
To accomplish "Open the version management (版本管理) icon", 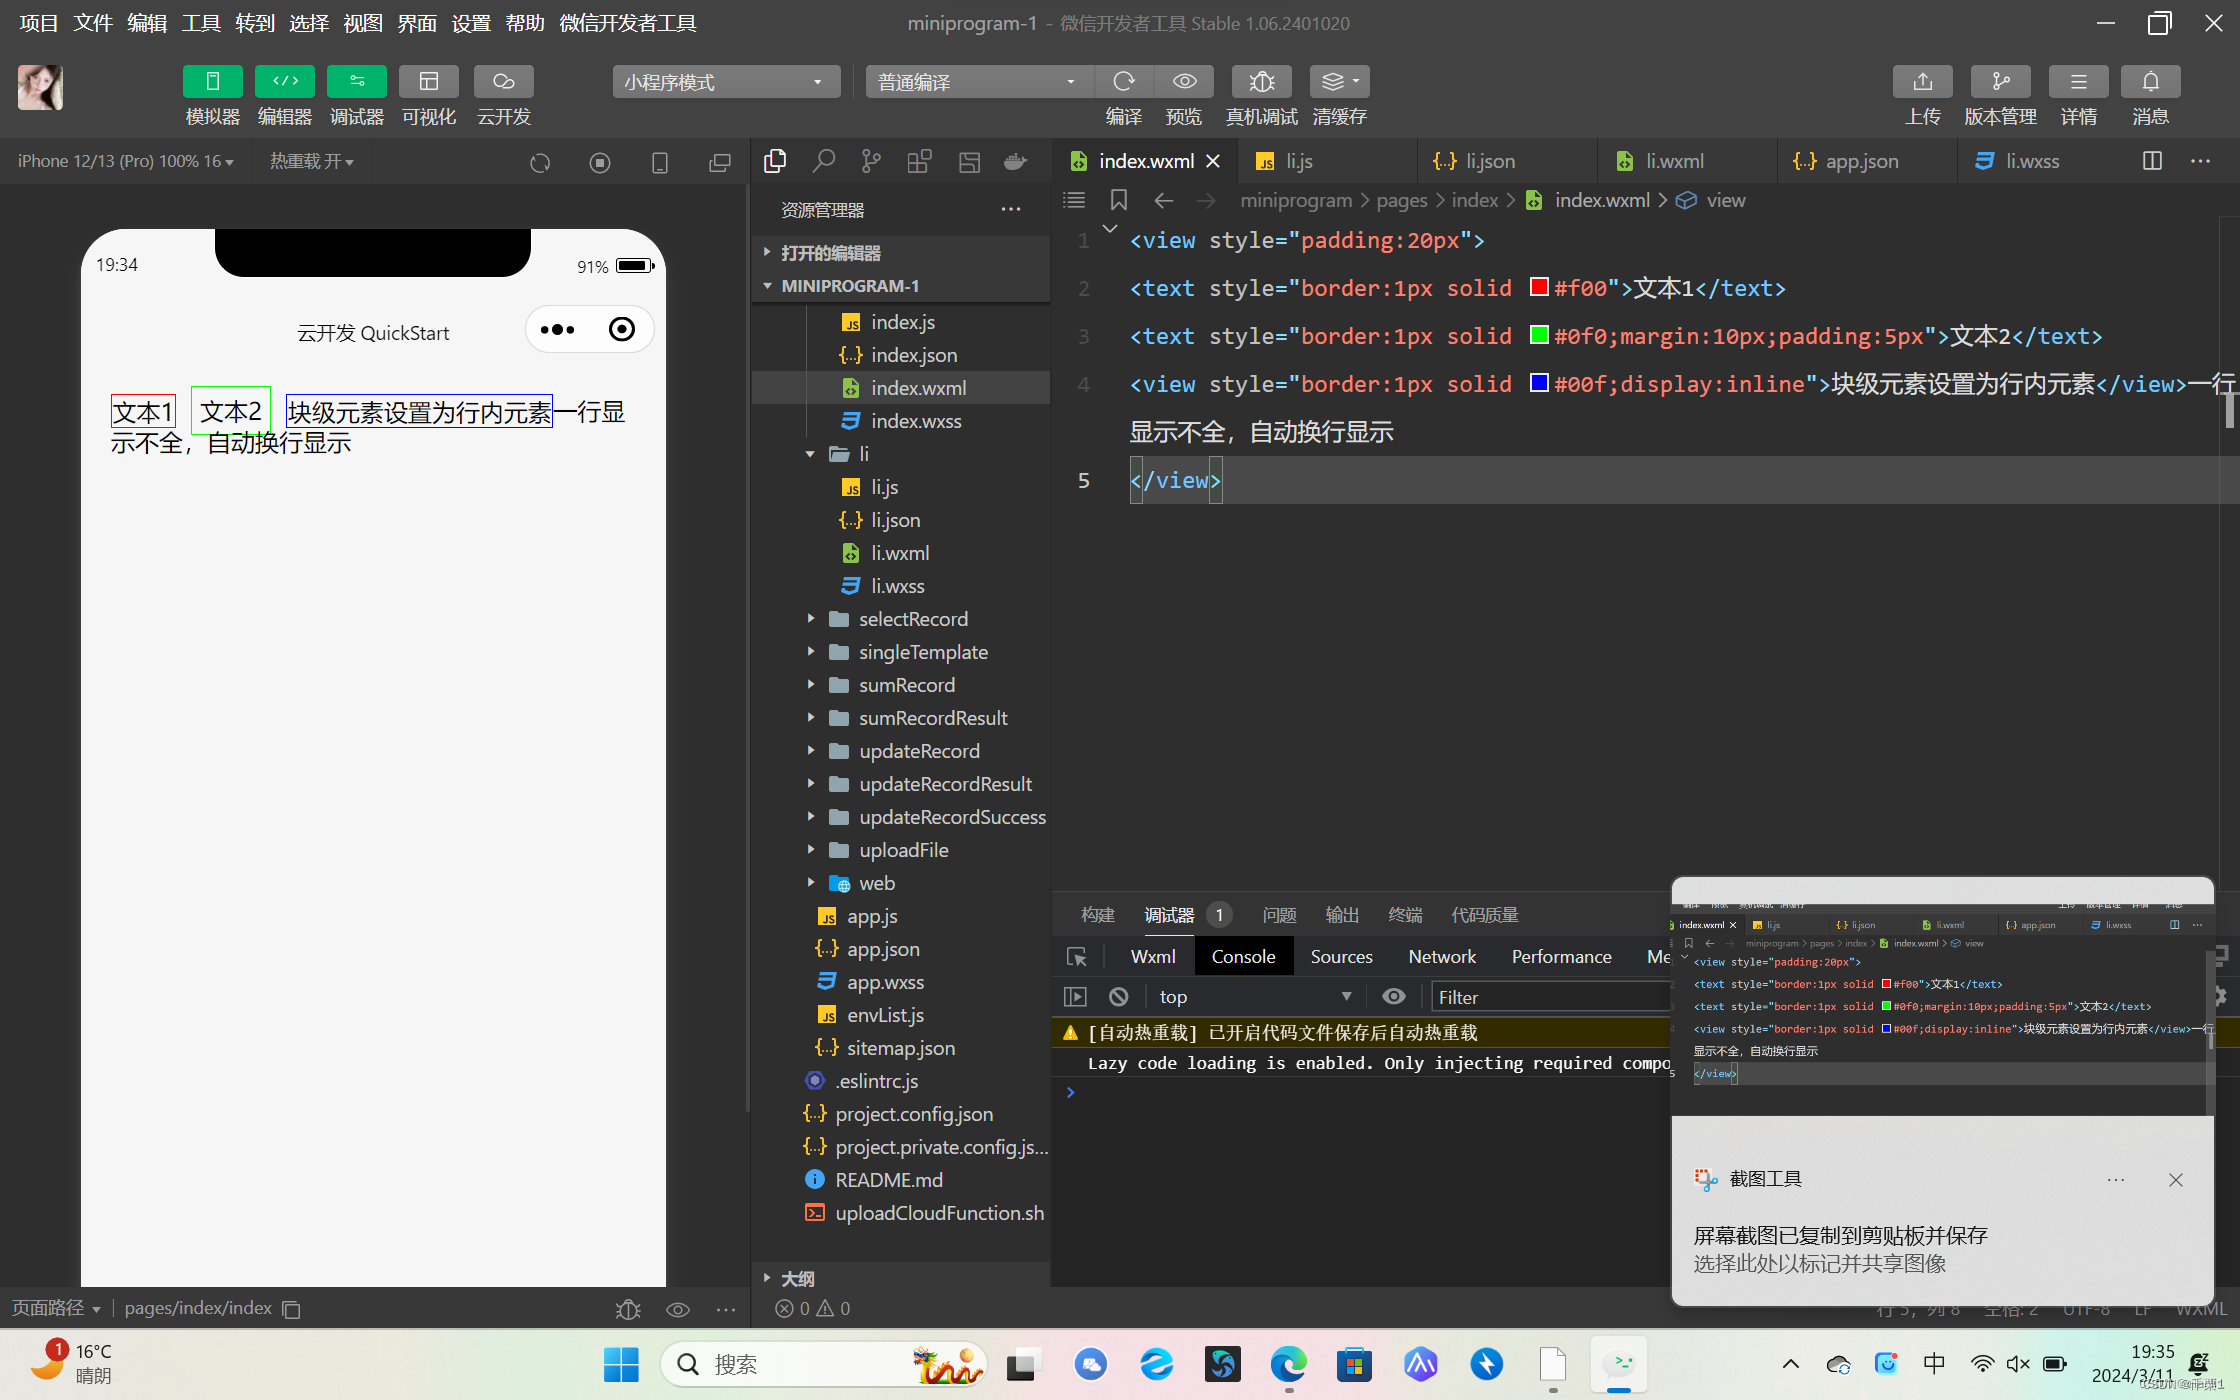I will pyautogui.click(x=2000, y=82).
